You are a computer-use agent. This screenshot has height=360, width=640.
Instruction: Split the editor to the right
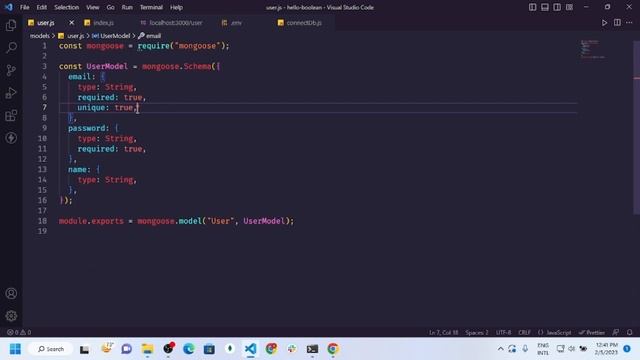coord(617,23)
